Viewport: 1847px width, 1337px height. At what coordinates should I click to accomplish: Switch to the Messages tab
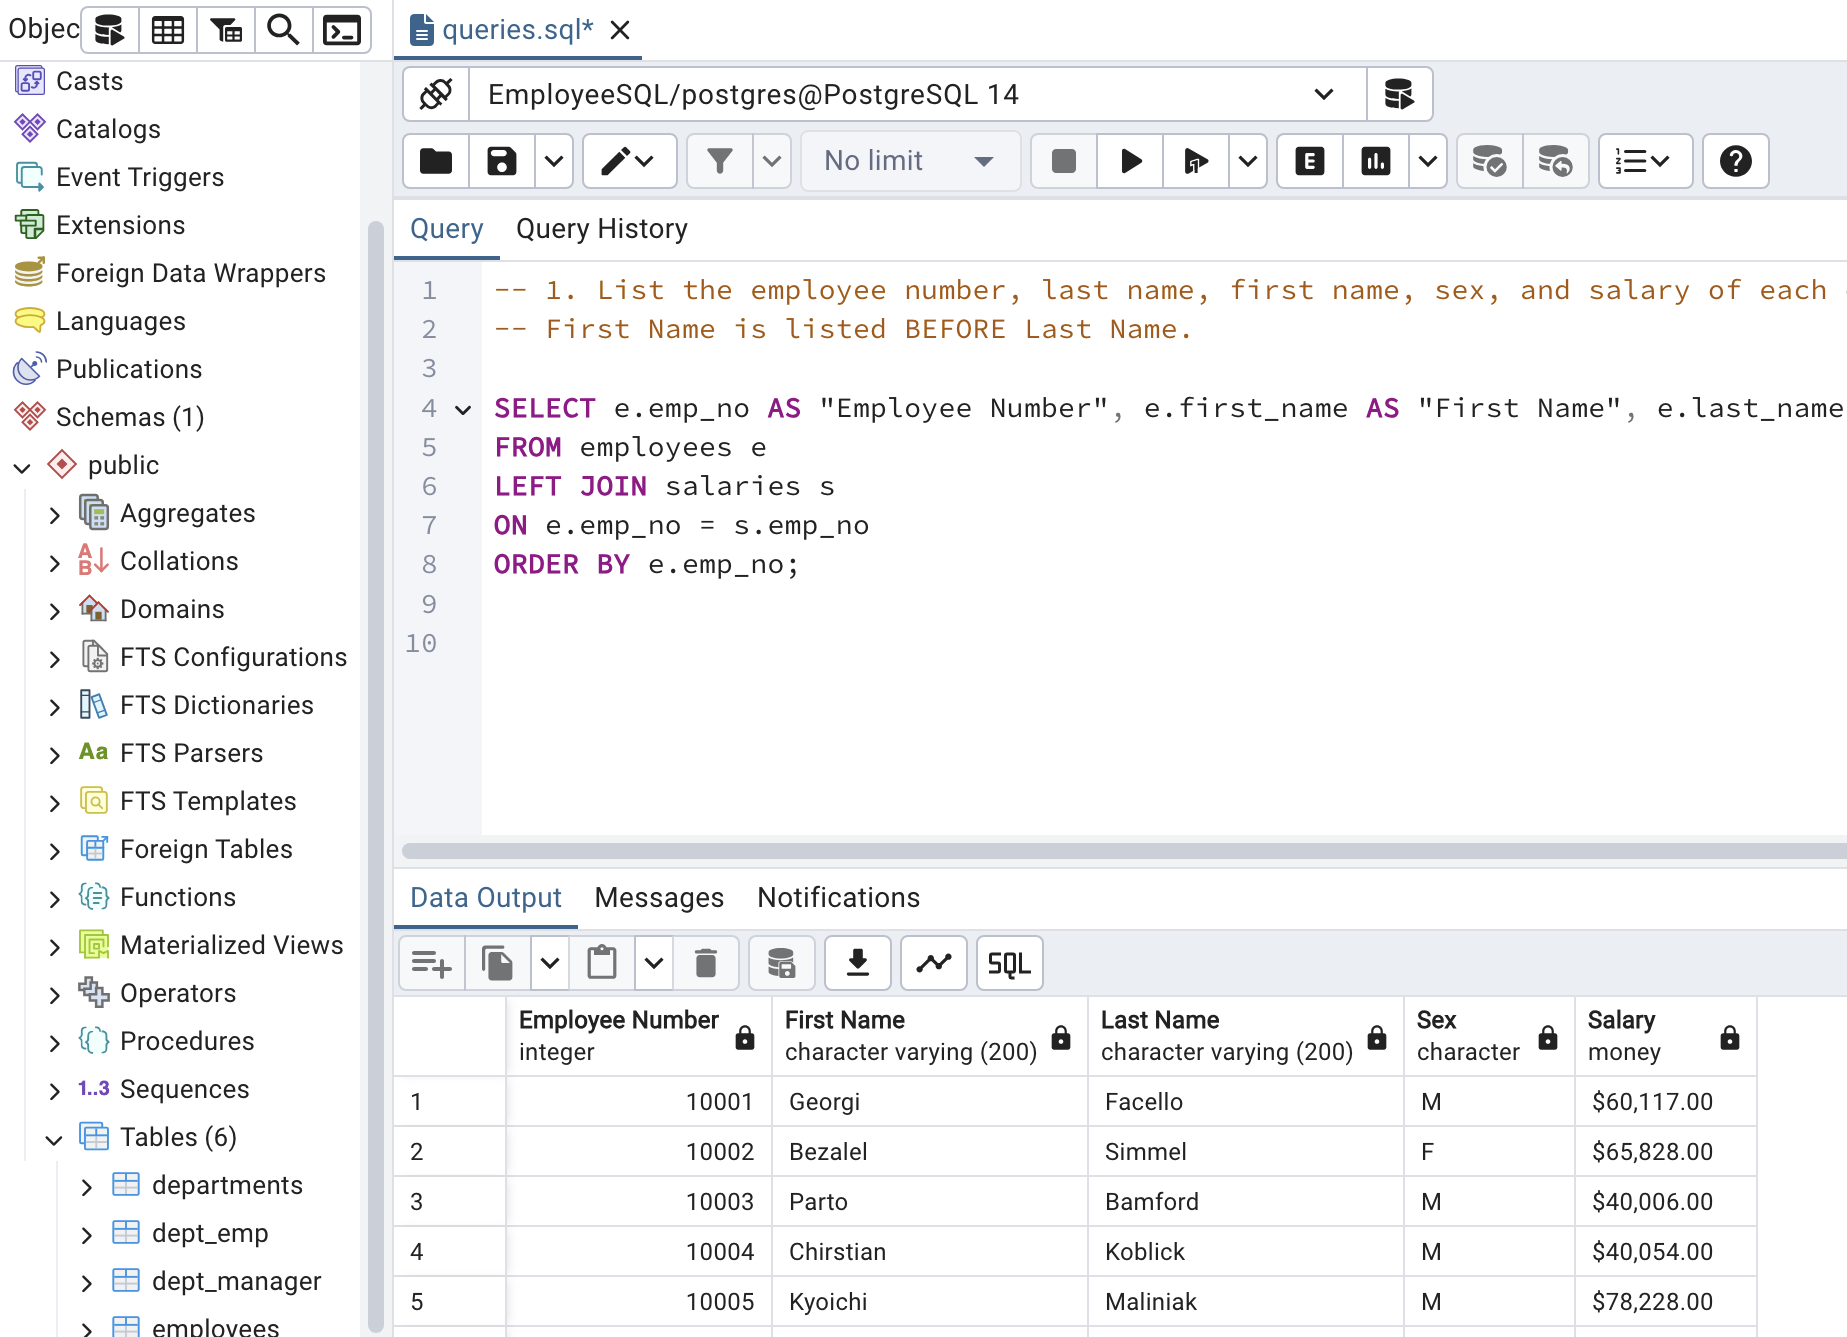(659, 898)
